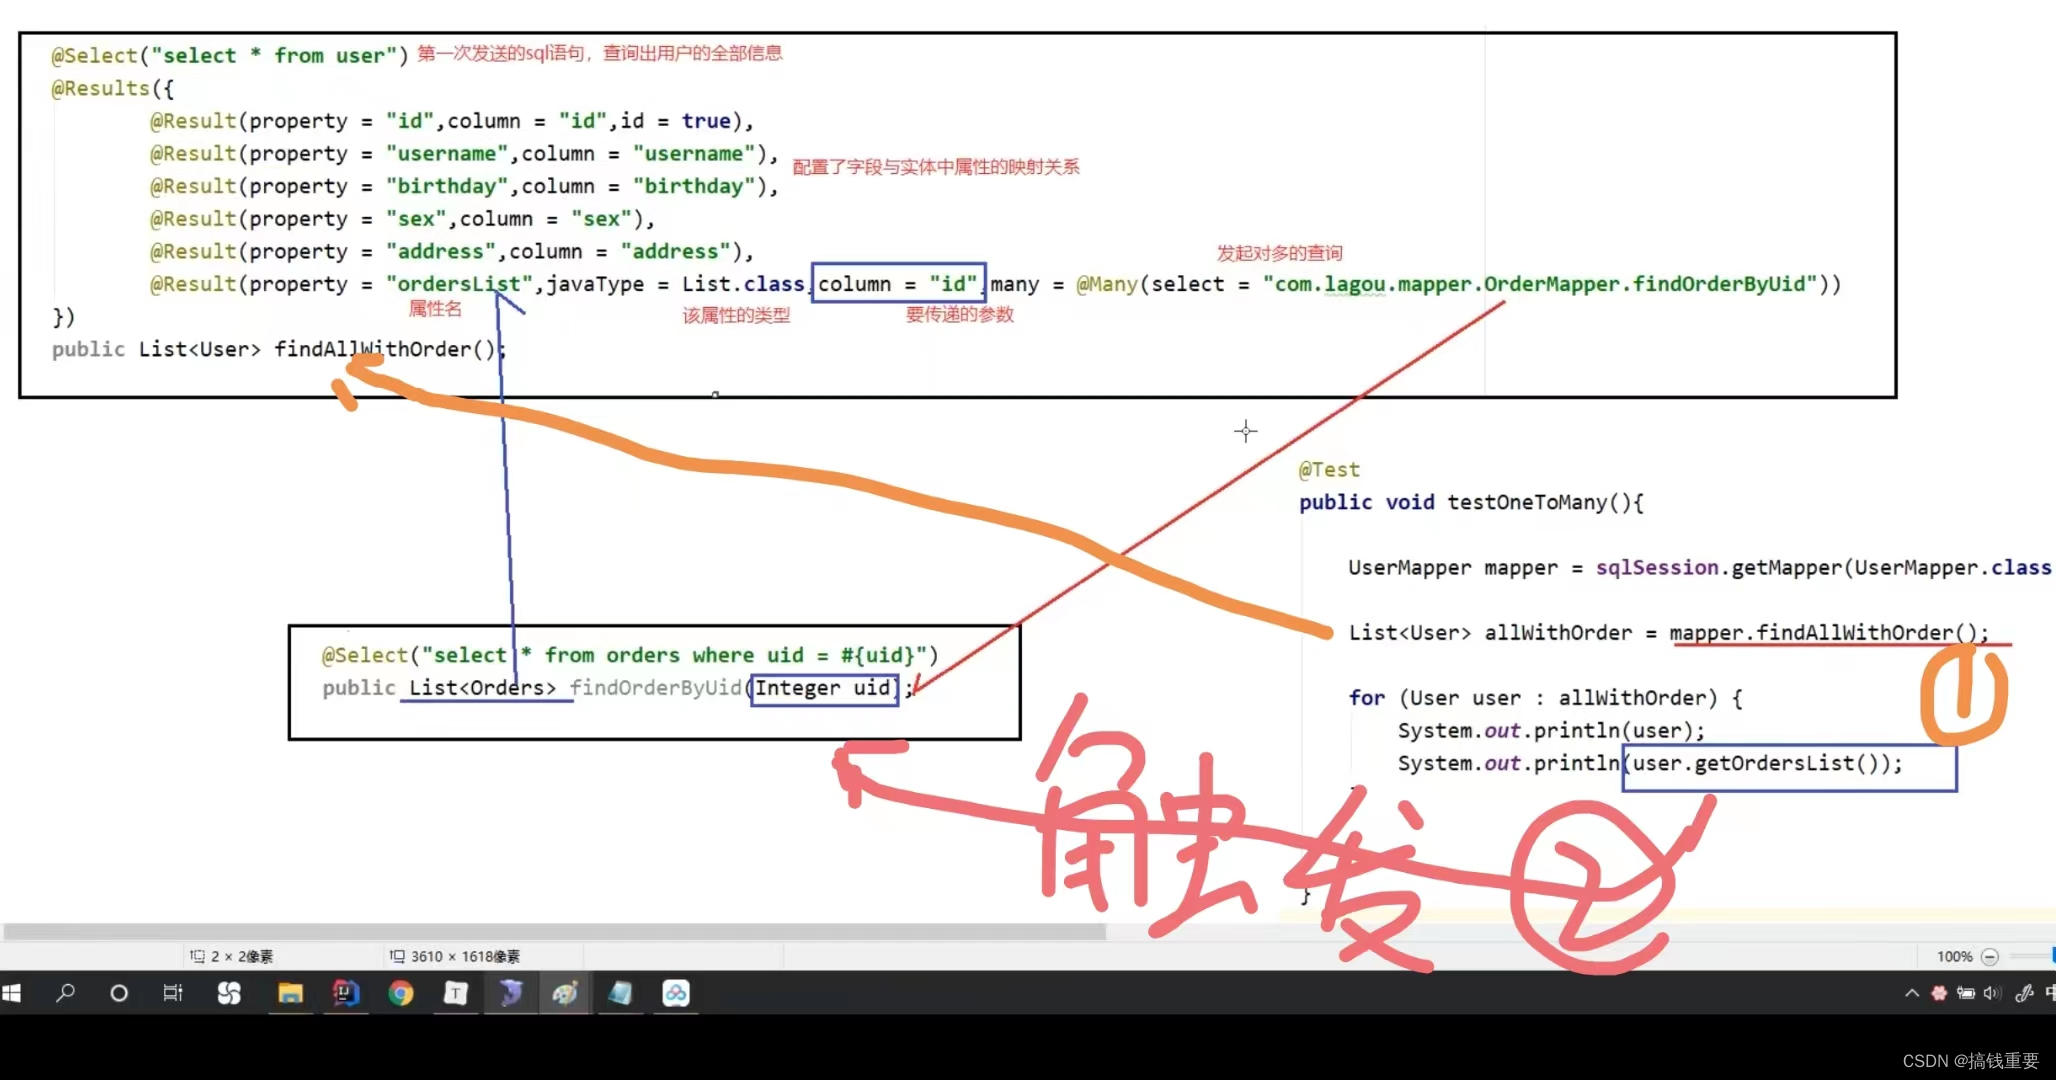Open Baidu Netdisk cloud icon on taskbar

pos(676,993)
